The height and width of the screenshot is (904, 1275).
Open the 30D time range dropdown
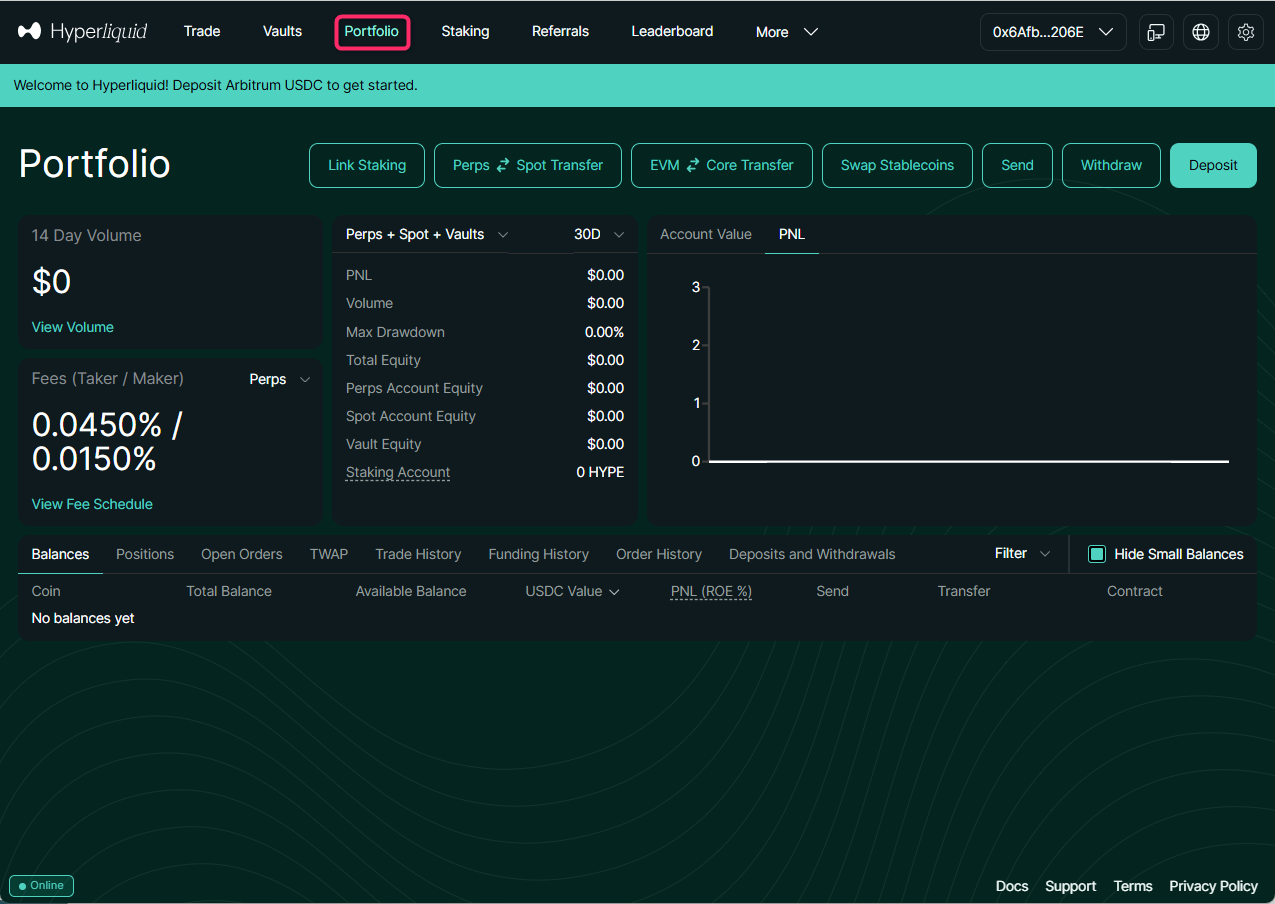pyautogui.click(x=598, y=234)
